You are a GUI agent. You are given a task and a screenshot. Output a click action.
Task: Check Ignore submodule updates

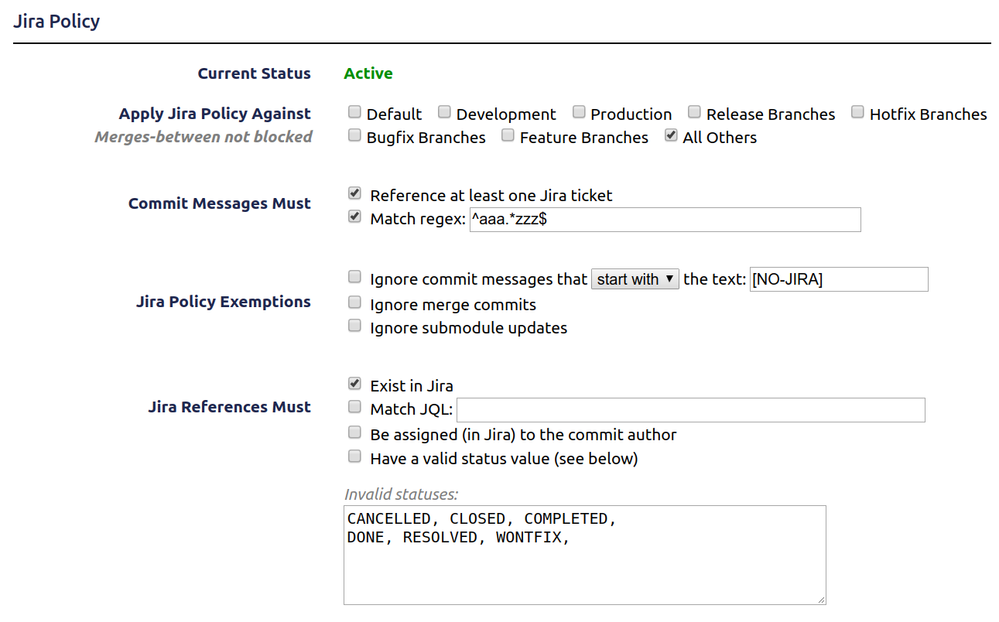pyautogui.click(x=354, y=326)
